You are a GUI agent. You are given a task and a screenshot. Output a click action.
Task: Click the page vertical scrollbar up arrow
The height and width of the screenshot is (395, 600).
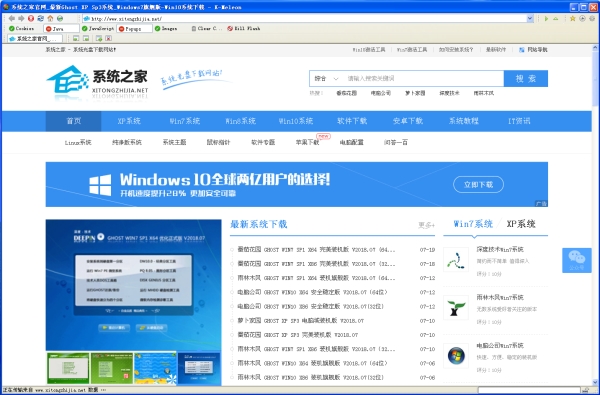click(595, 48)
